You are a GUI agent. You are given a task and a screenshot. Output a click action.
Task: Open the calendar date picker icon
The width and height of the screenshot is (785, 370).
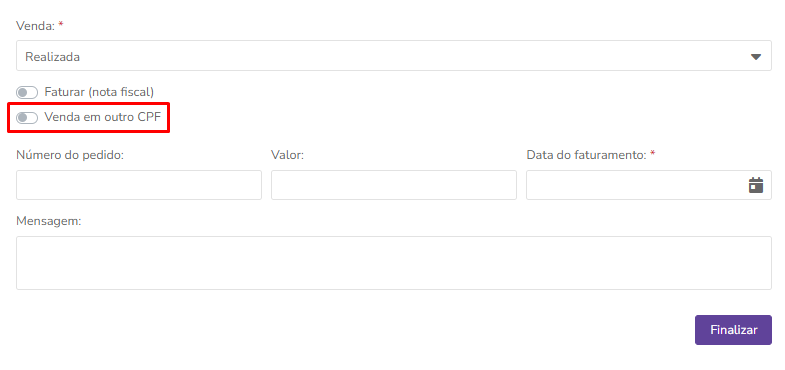pyautogui.click(x=755, y=185)
